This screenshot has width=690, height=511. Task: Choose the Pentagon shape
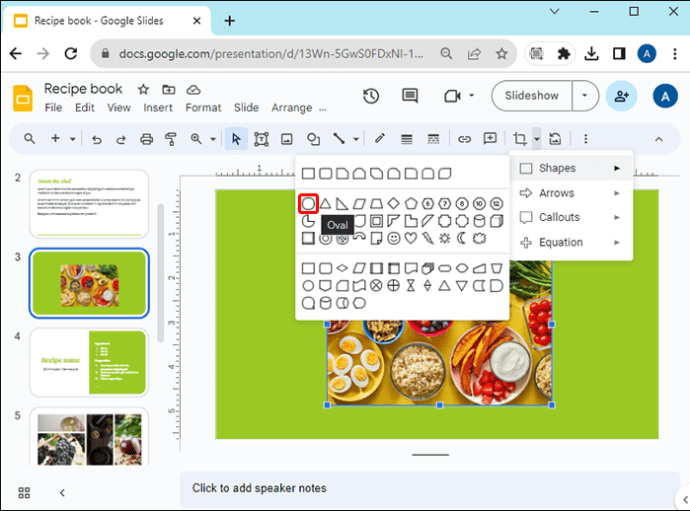(x=411, y=203)
